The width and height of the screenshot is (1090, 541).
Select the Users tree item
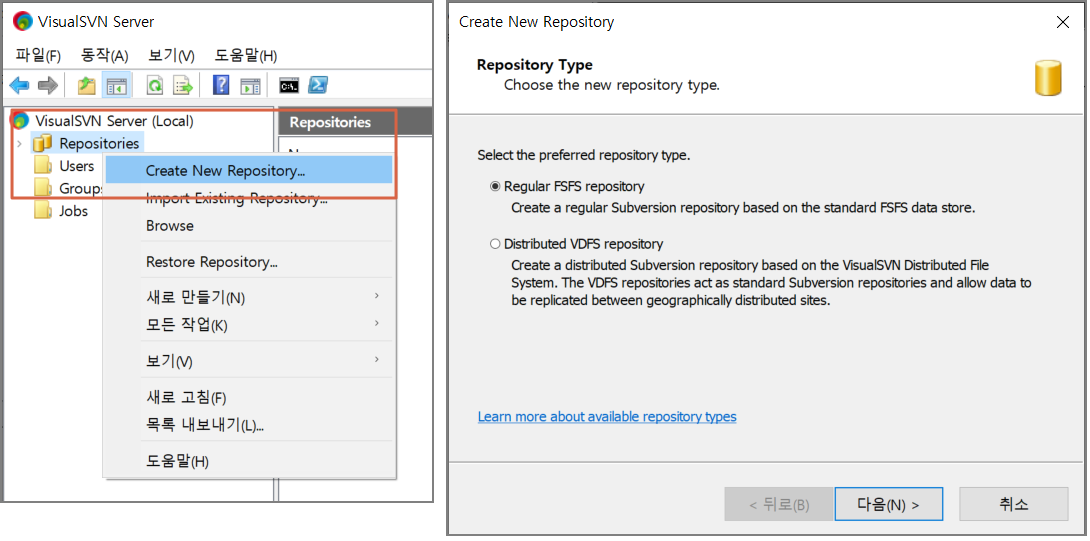point(76,166)
